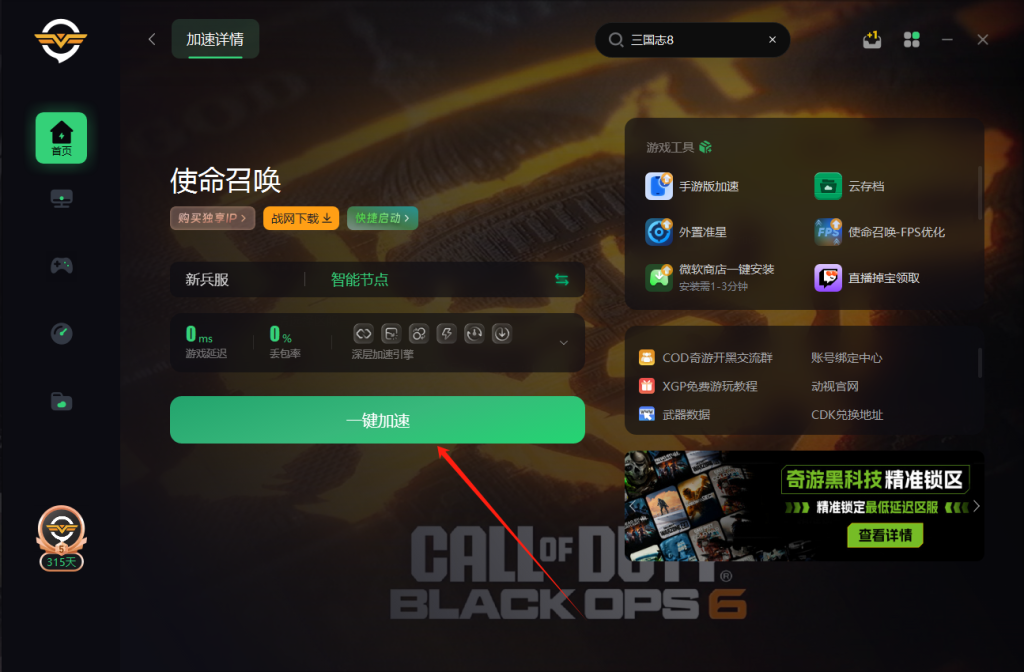Screen dimensions: 1024x672
Task: Show next banner with right chevron
Action: (x=976, y=506)
